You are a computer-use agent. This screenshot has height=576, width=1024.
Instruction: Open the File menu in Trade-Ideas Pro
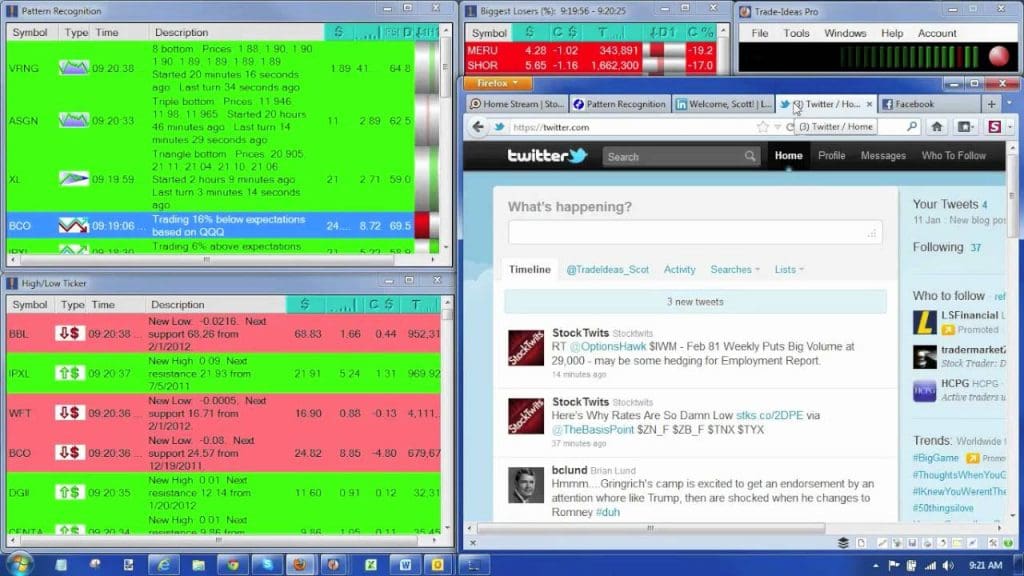click(760, 33)
